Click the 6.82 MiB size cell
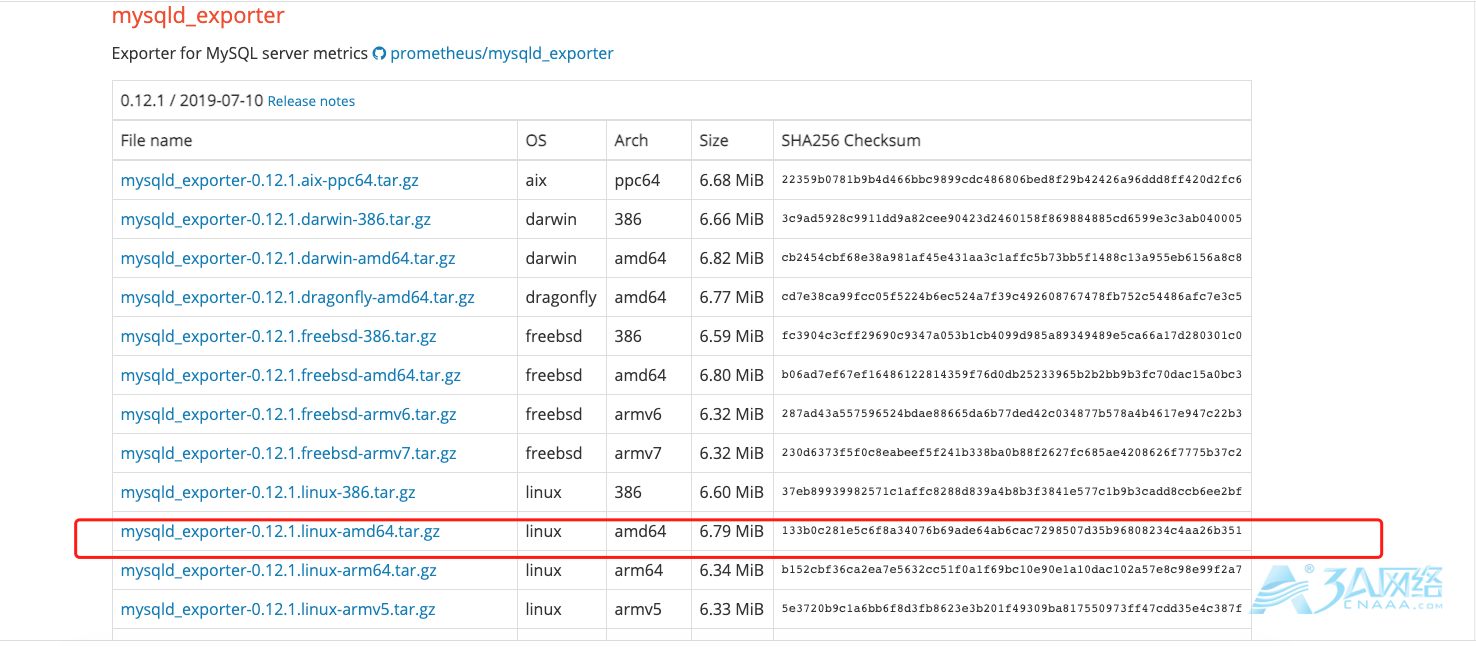1476x647 pixels. point(731,258)
